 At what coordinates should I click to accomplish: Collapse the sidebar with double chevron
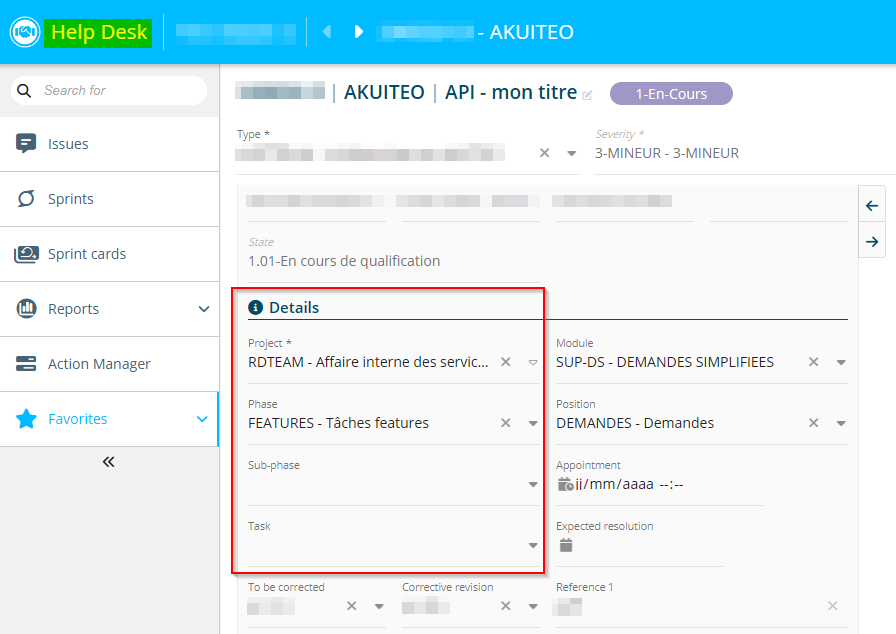pyautogui.click(x=109, y=461)
